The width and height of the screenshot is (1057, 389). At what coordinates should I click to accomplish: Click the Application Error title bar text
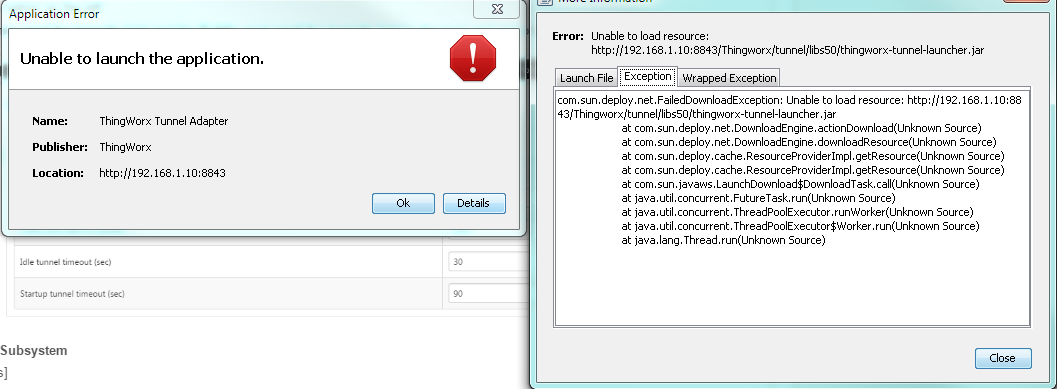54,13
